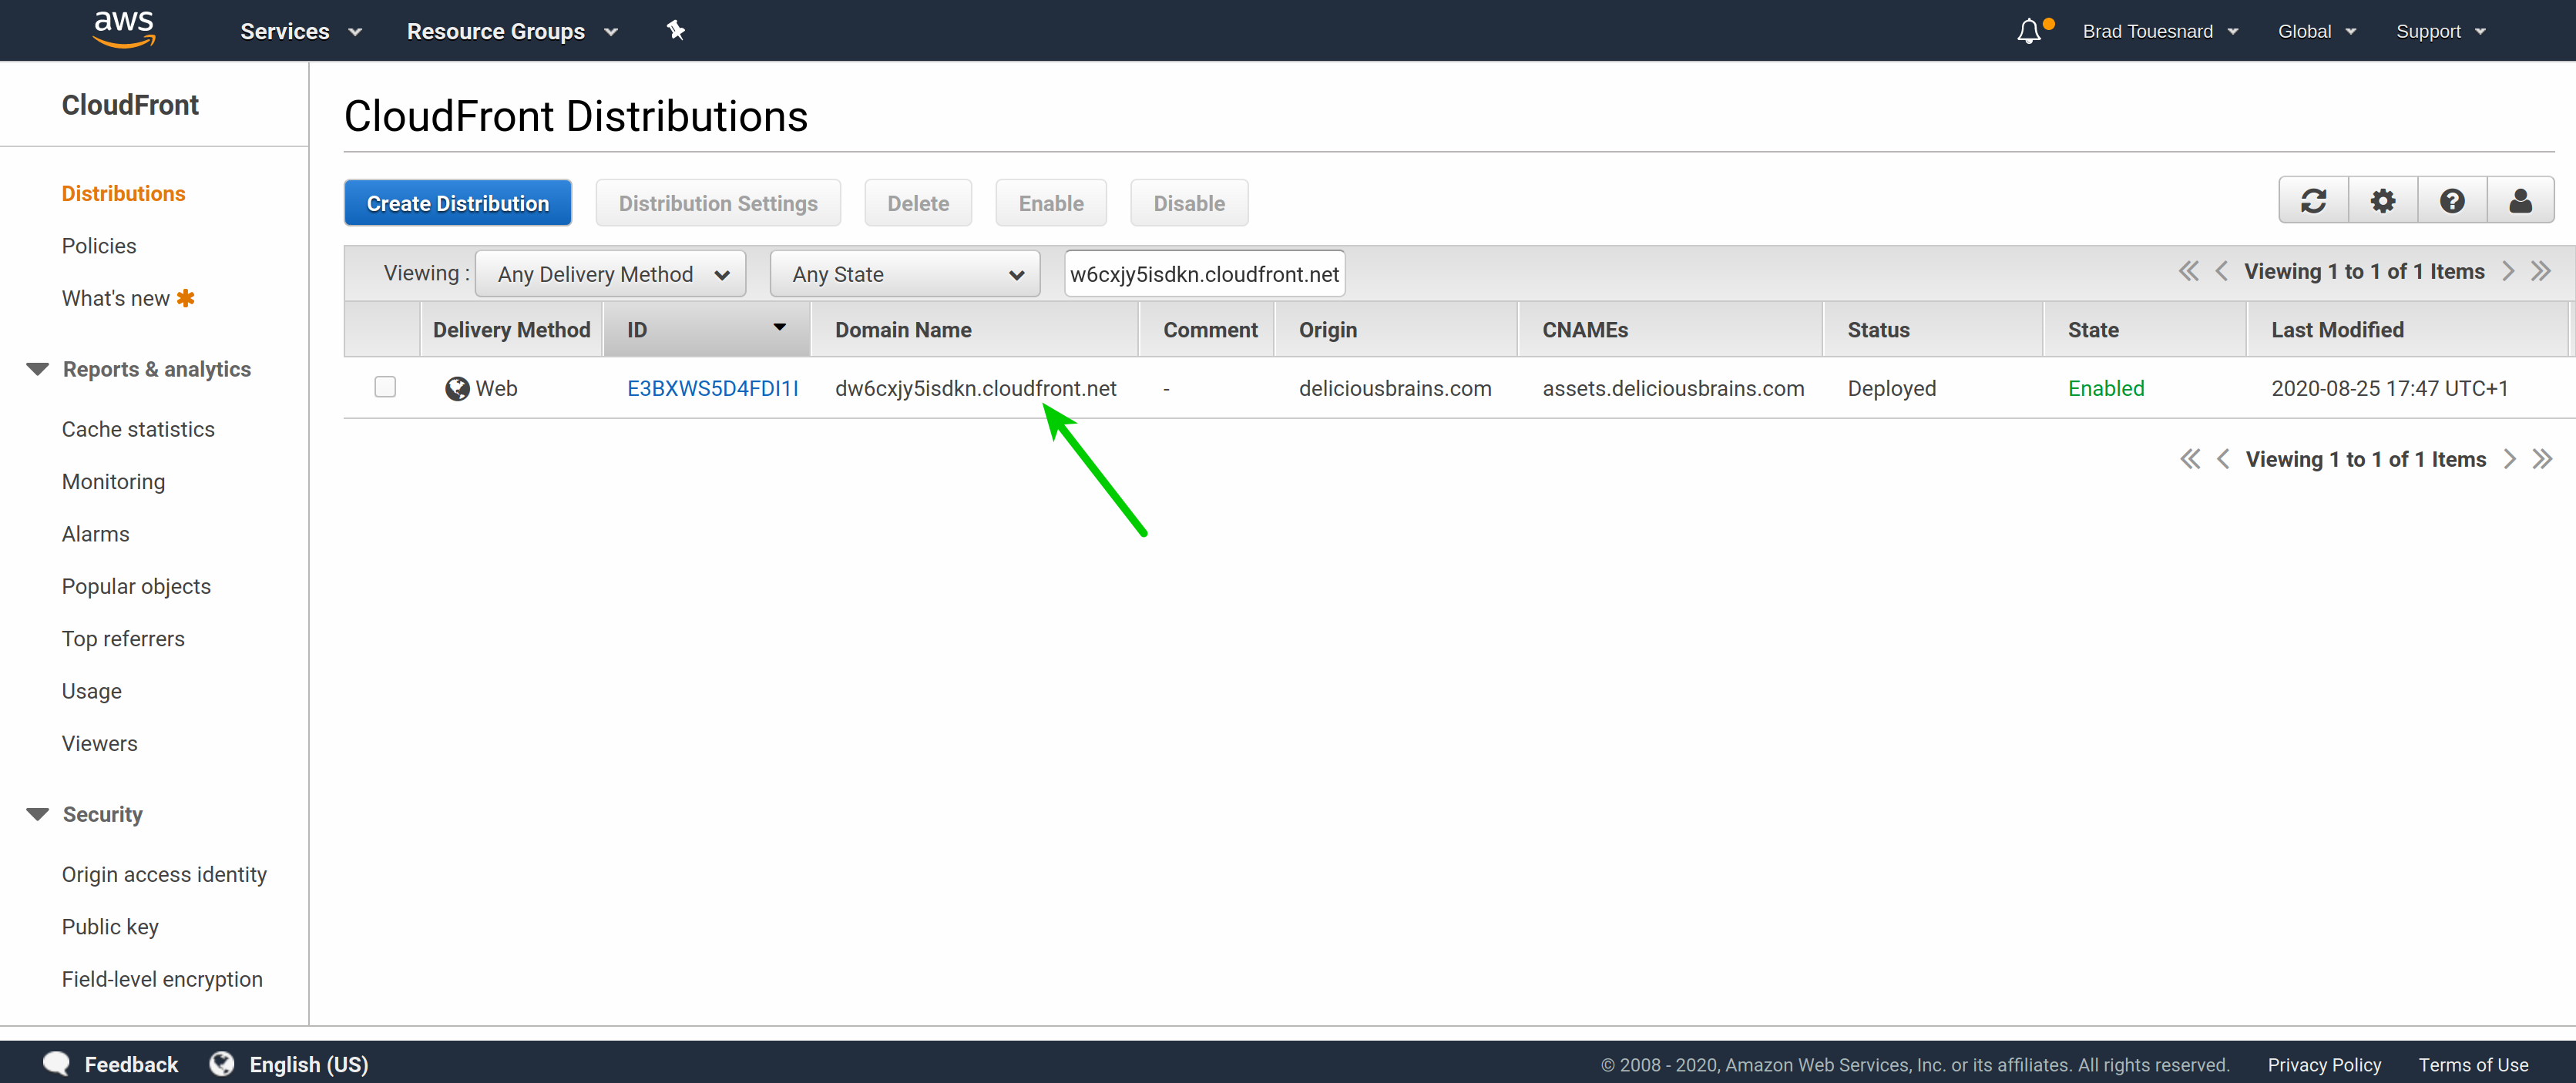Viewport: 2576px width, 1083px height.
Task: Click the Distribution Settings button
Action: [718, 203]
